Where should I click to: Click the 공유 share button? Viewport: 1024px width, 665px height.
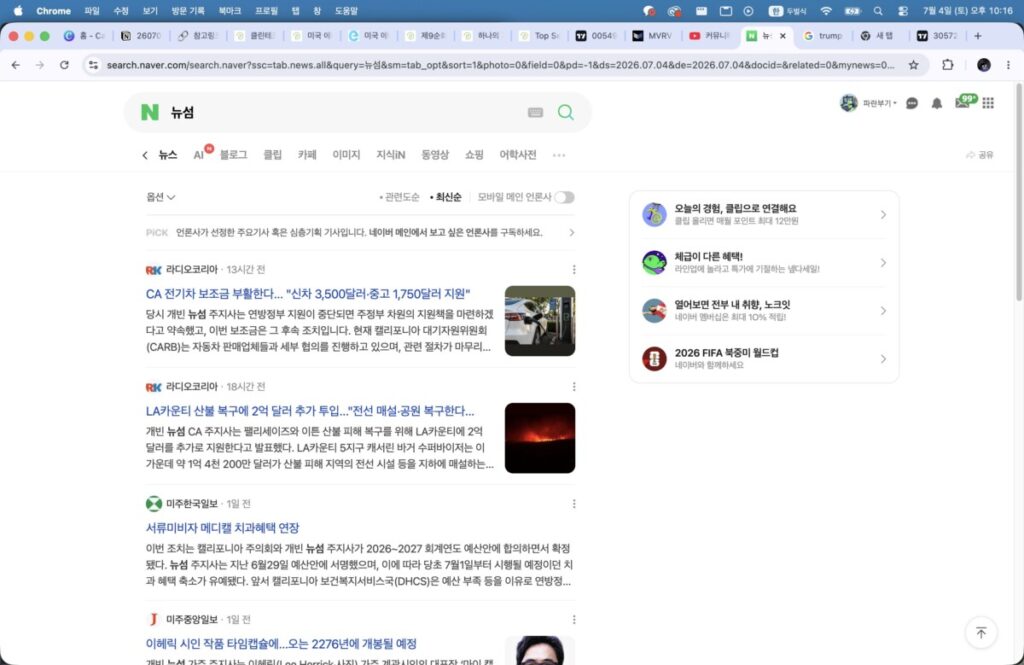tap(980, 155)
